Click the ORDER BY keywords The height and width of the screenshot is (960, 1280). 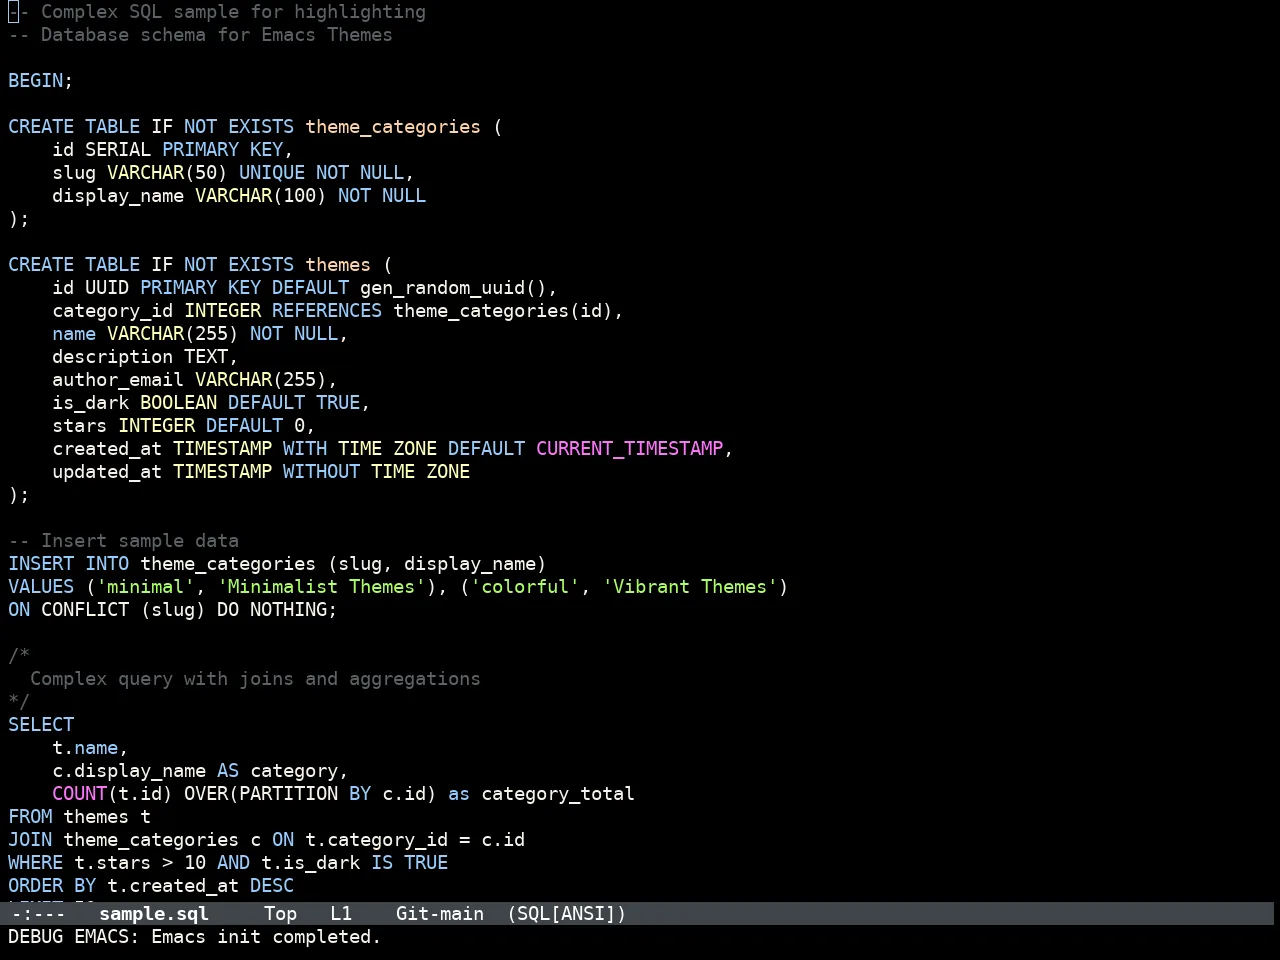52,886
